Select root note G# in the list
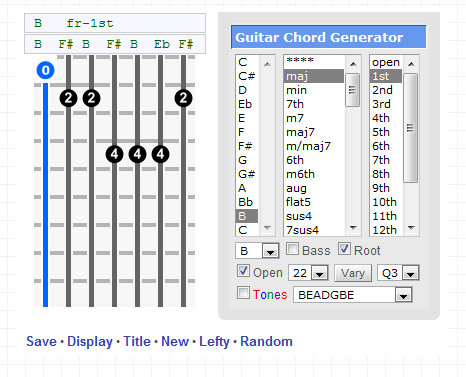466x377 pixels. tap(247, 174)
